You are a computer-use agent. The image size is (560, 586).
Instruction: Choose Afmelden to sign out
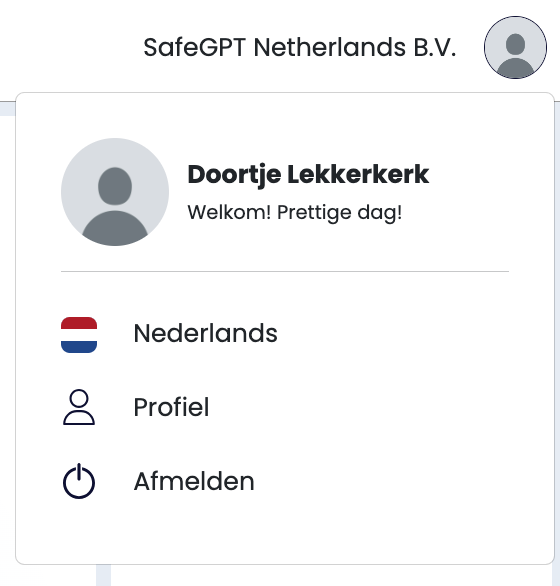tap(284, 481)
